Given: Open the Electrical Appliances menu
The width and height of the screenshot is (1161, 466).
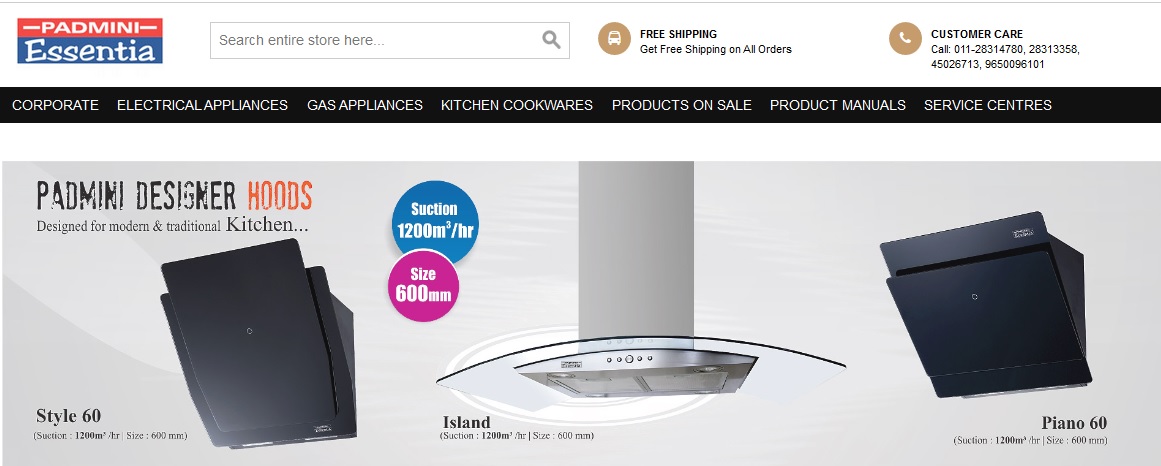Looking at the screenshot, I should [x=202, y=105].
